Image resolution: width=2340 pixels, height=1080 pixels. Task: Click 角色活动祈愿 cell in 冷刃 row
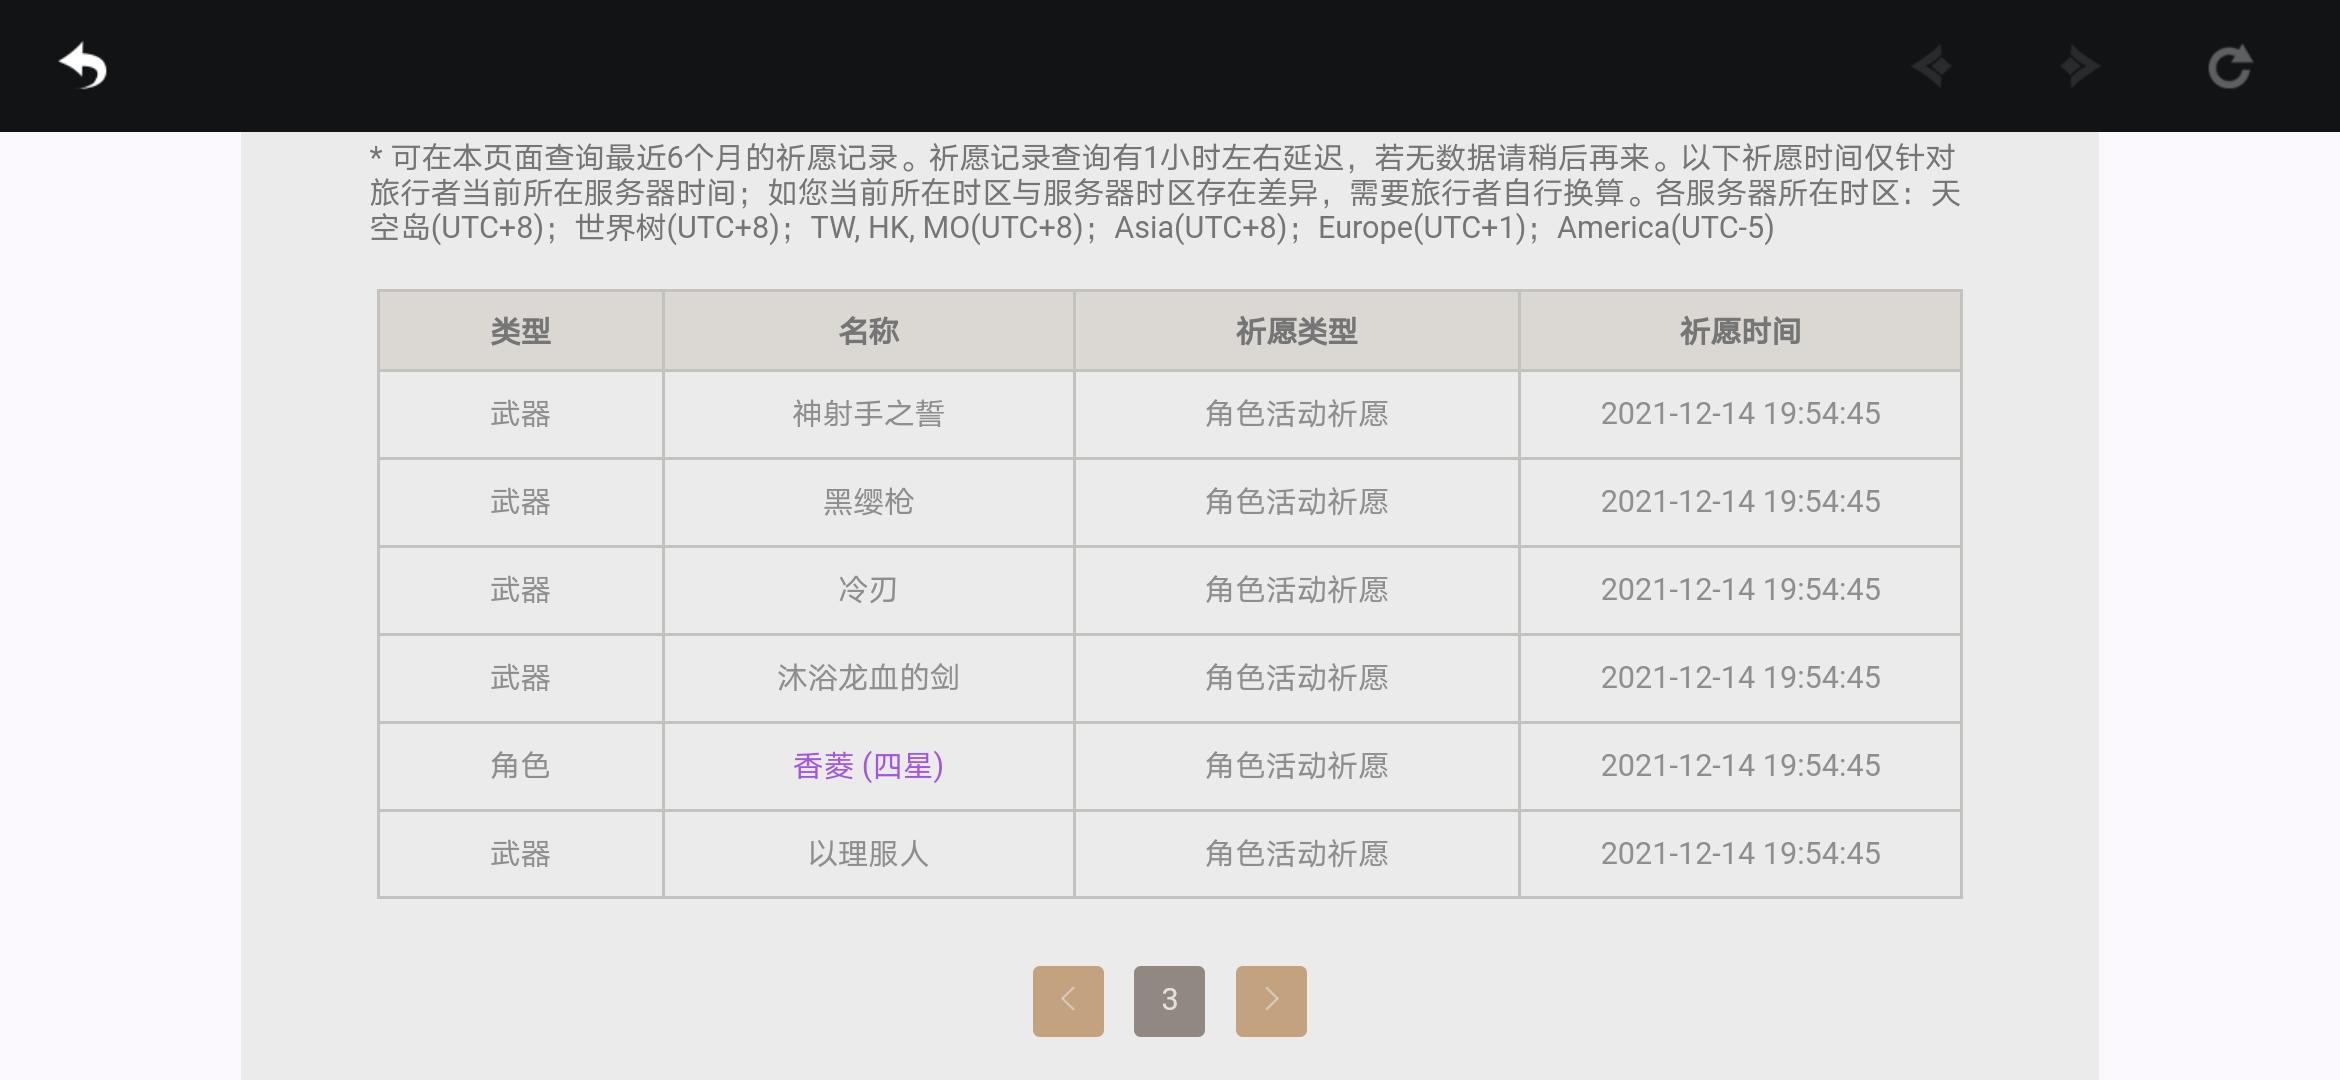1296,590
